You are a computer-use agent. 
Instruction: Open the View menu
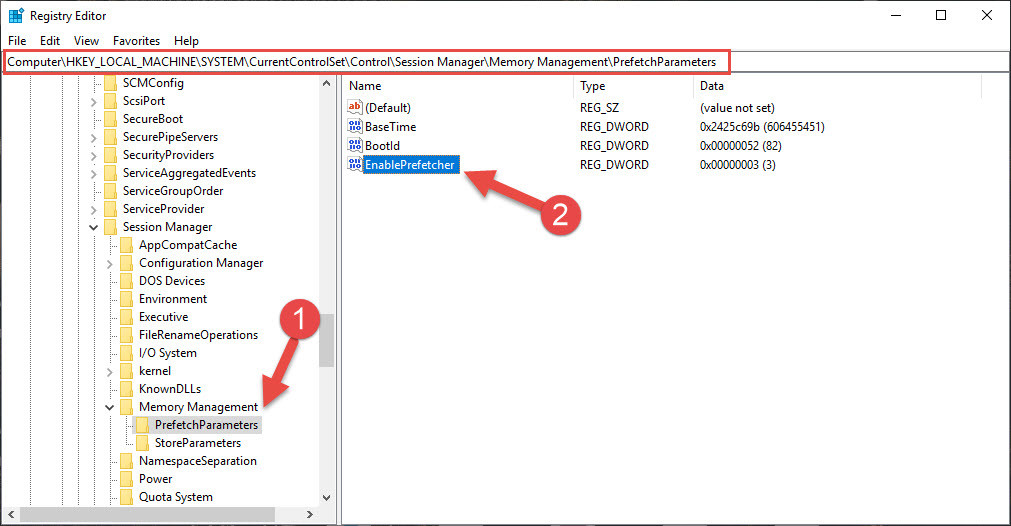86,41
